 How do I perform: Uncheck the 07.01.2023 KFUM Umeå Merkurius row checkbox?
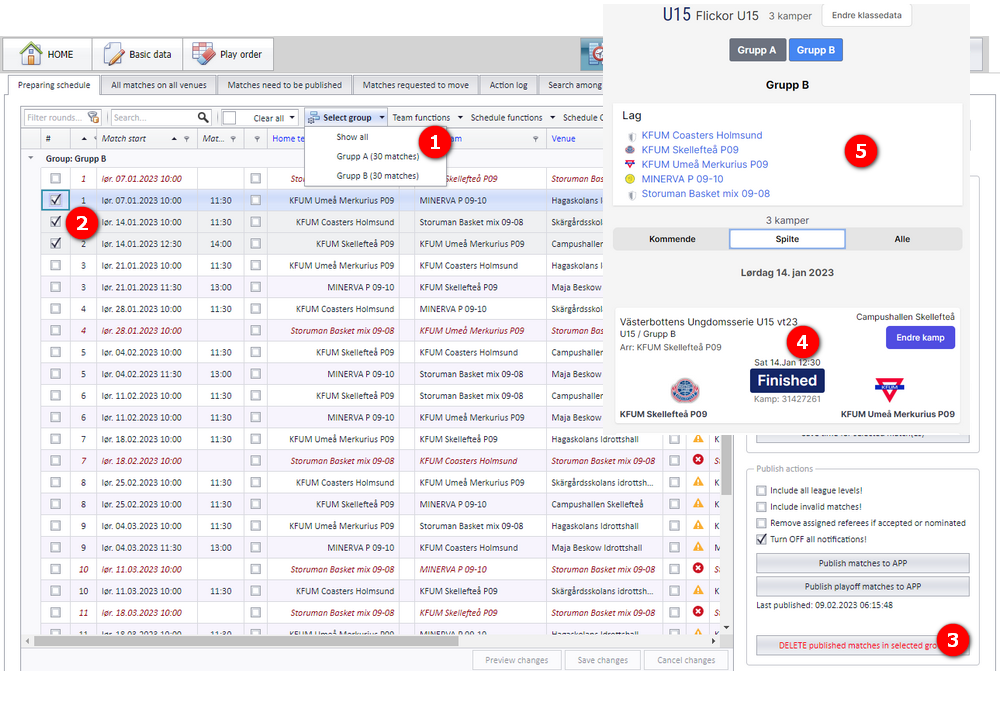(55, 200)
